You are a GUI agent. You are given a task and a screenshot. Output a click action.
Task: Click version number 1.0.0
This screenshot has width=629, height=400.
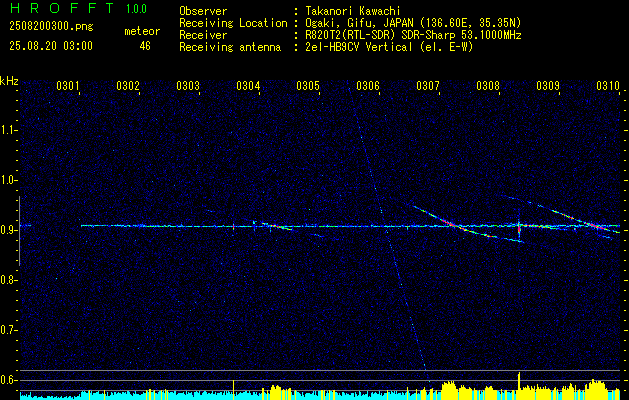tap(136, 8)
